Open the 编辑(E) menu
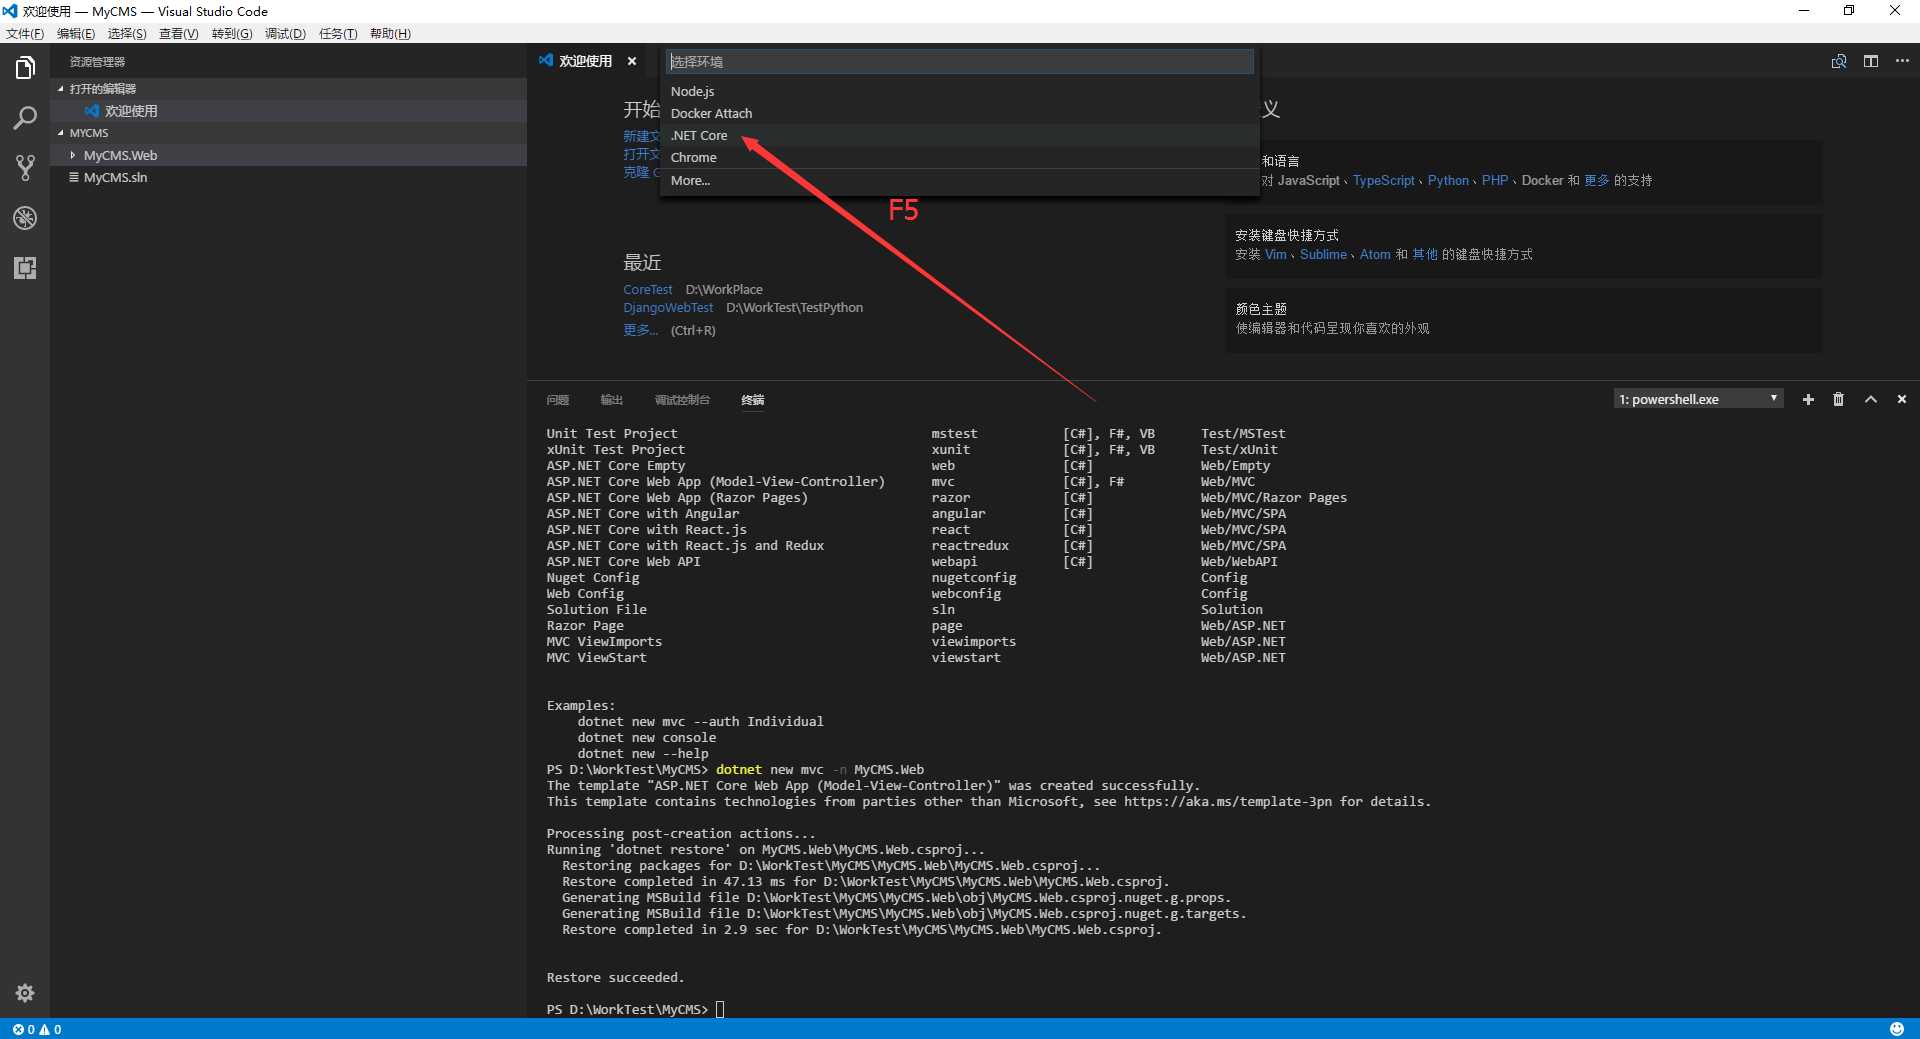Image resolution: width=1920 pixels, height=1039 pixels. [x=76, y=34]
